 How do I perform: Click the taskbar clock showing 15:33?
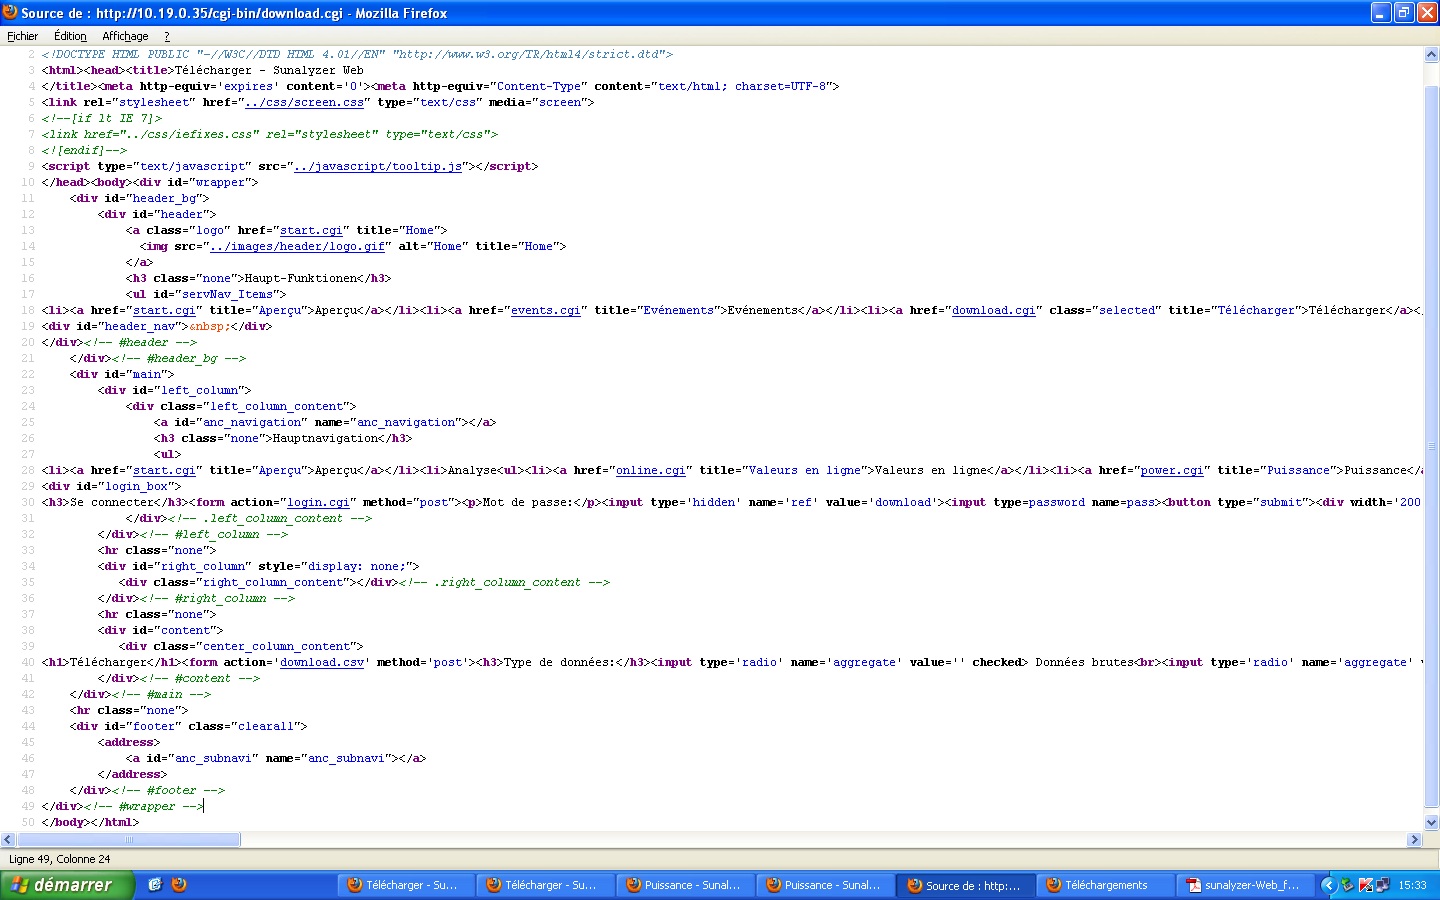[x=1412, y=885]
